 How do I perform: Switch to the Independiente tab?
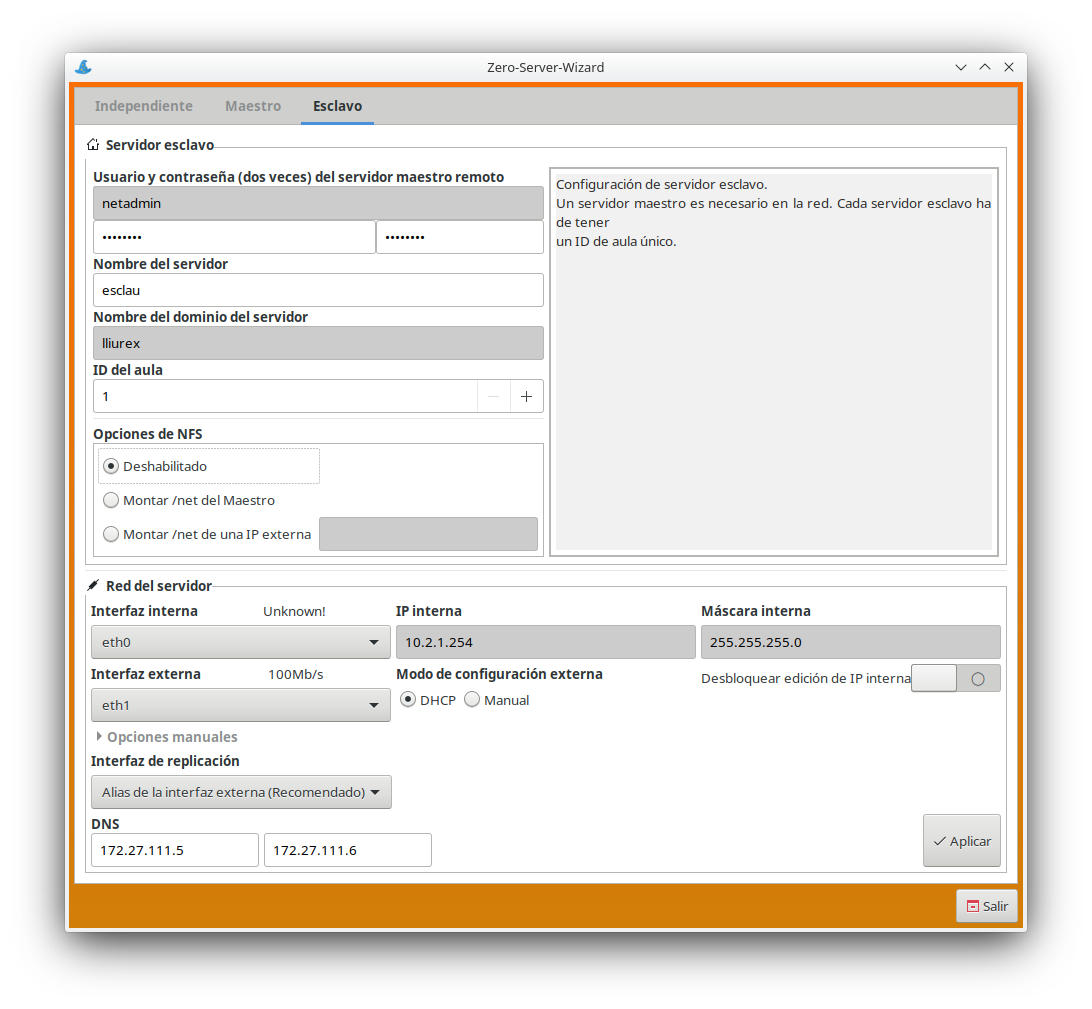(x=143, y=106)
